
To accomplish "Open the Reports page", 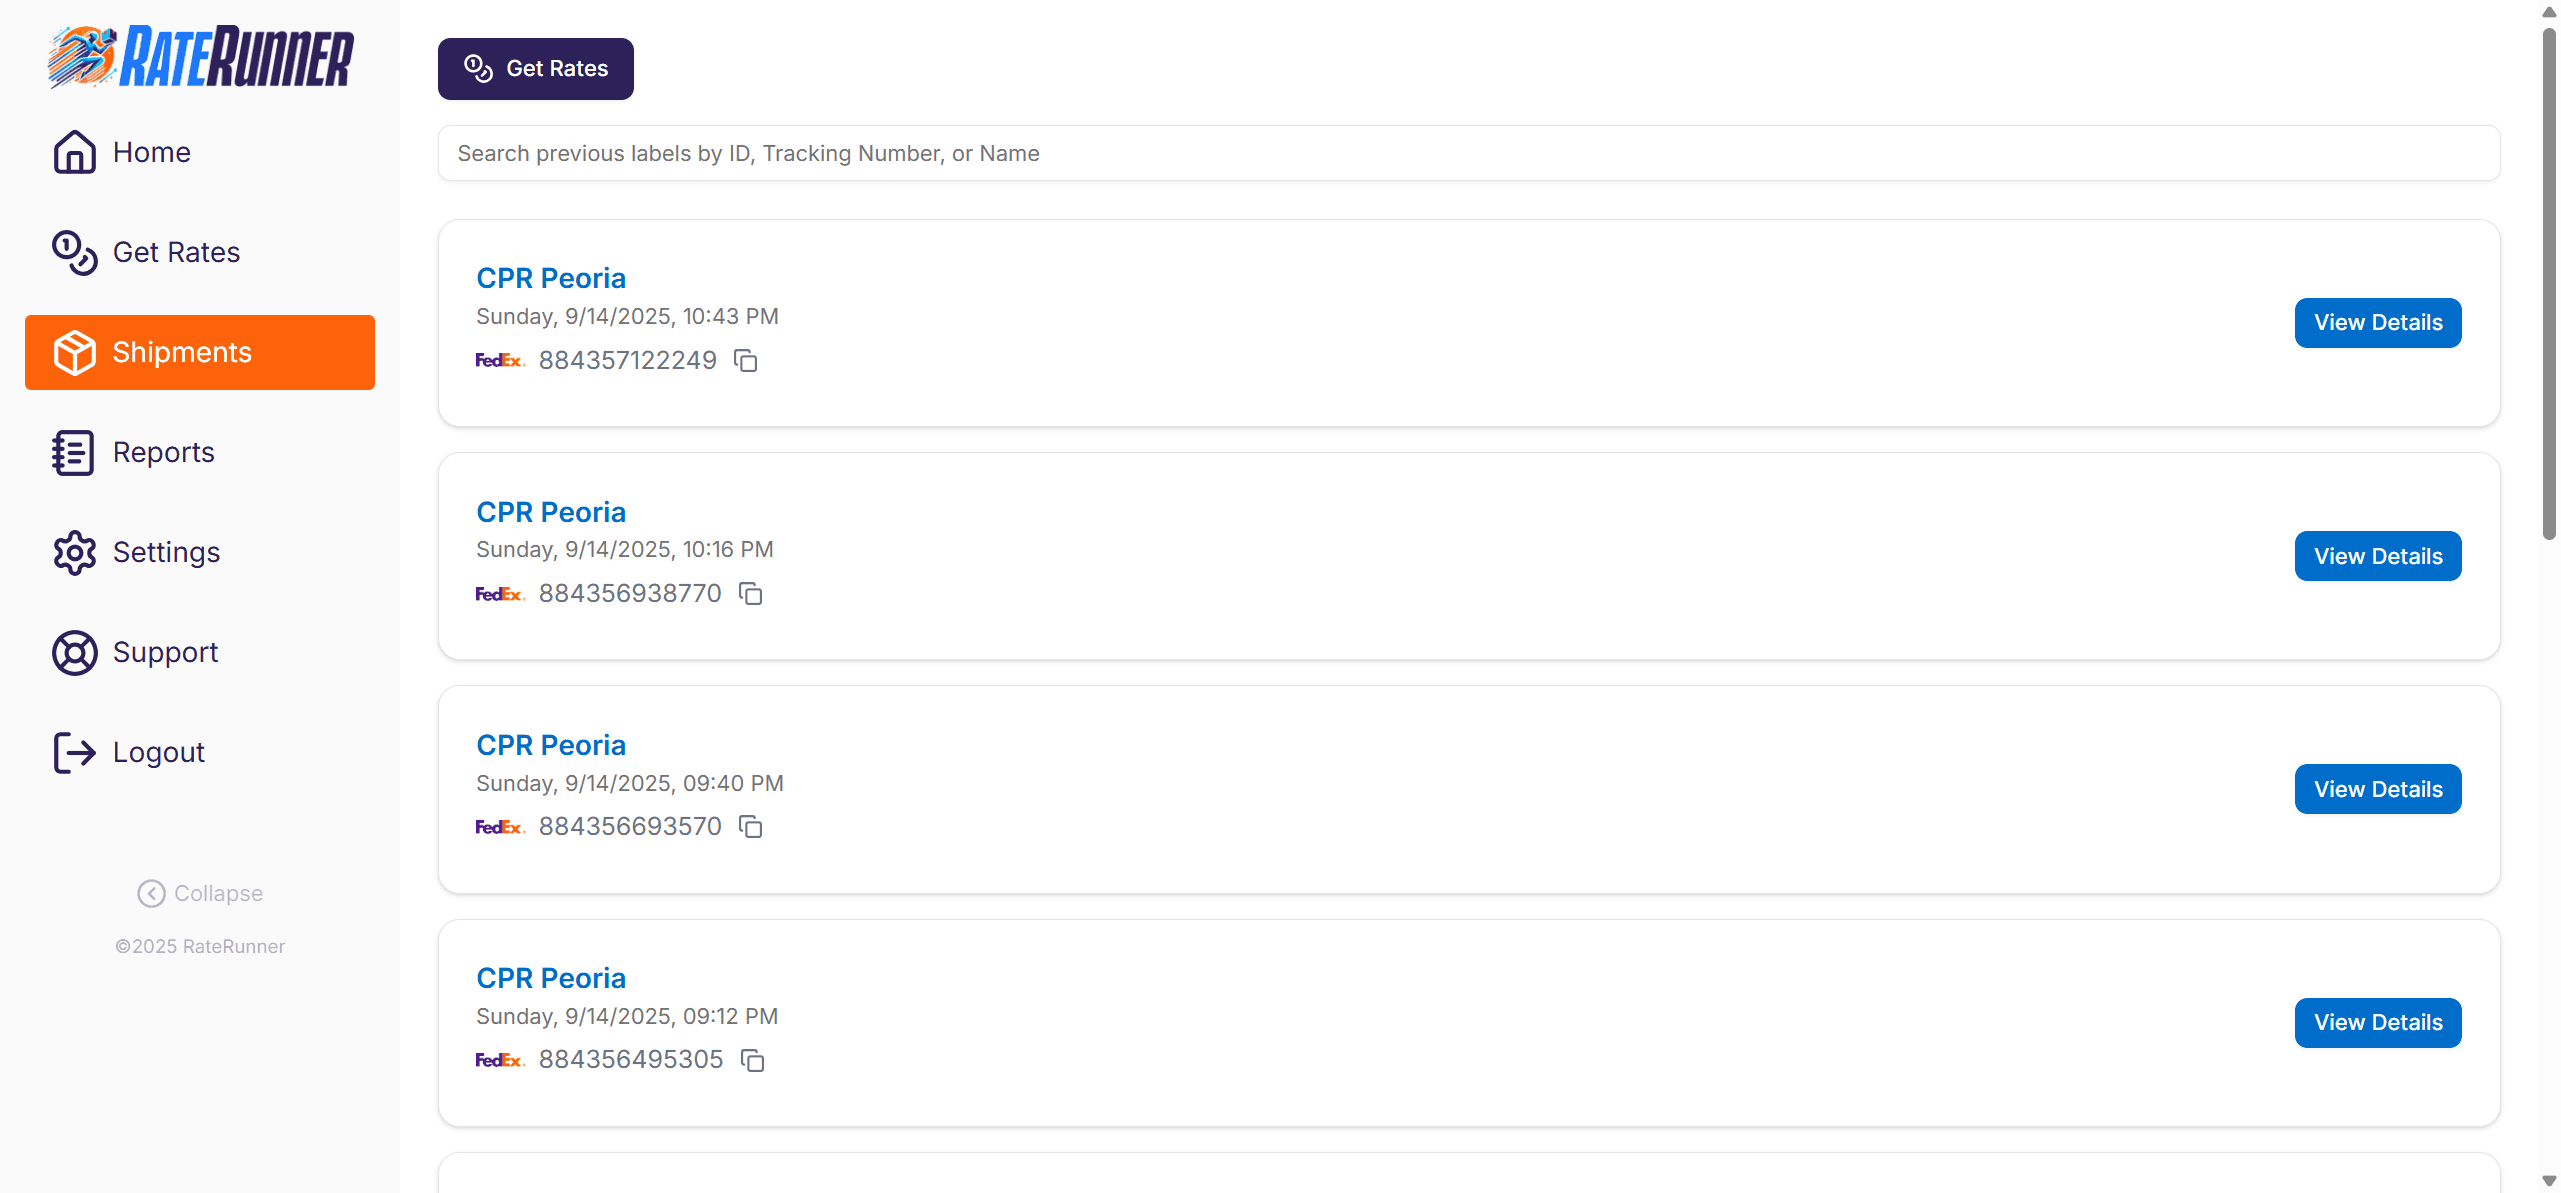I will (163, 452).
